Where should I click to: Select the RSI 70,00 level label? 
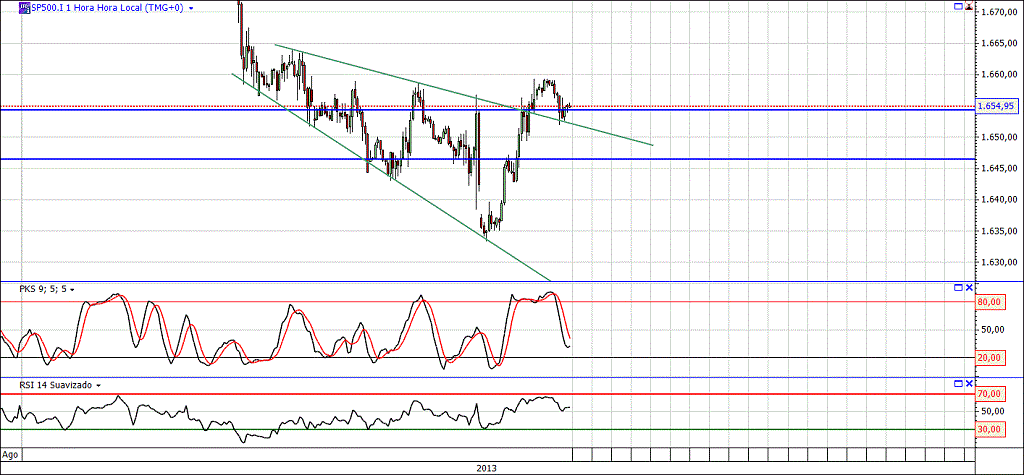point(989,394)
